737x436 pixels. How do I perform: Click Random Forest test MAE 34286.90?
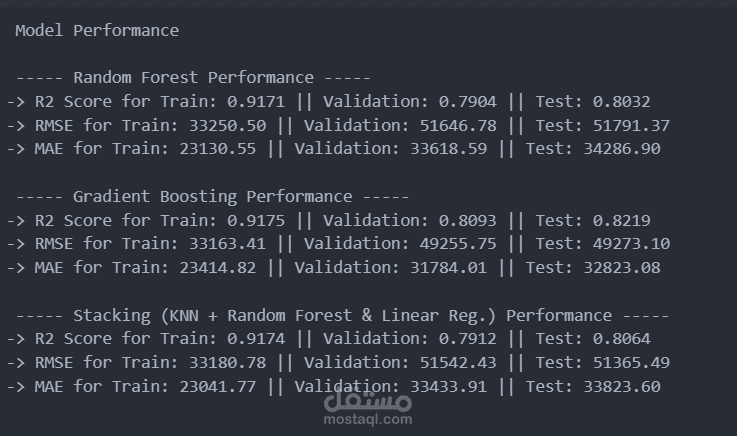point(622,149)
